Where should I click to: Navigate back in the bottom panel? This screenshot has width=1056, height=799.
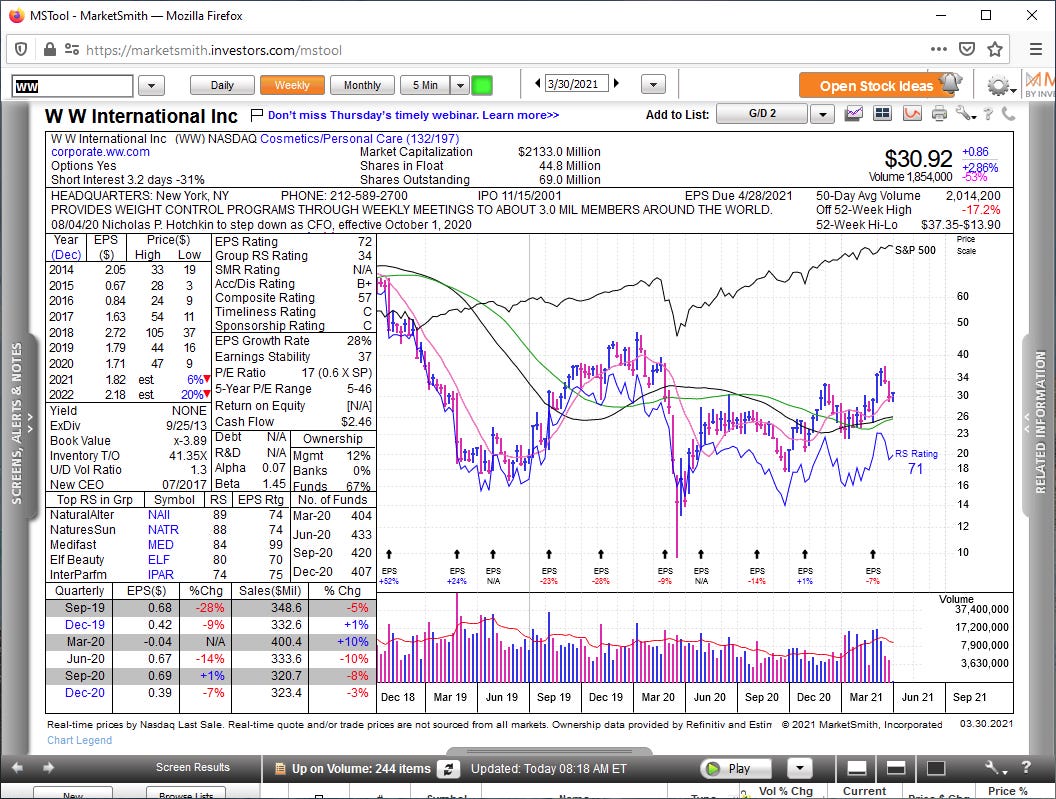tap(18, 767)
